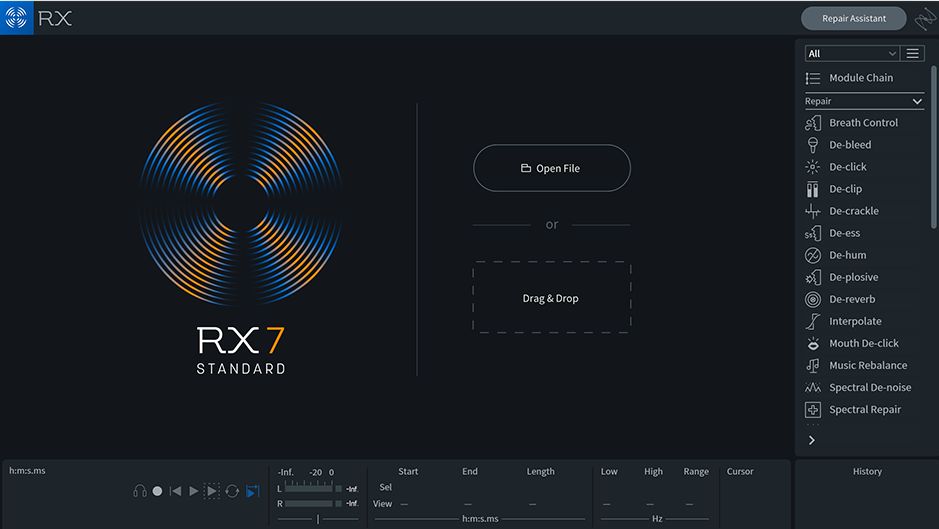Click the View row label
The height and width of the screenshot is (529, 939).
tap(383, 504)
